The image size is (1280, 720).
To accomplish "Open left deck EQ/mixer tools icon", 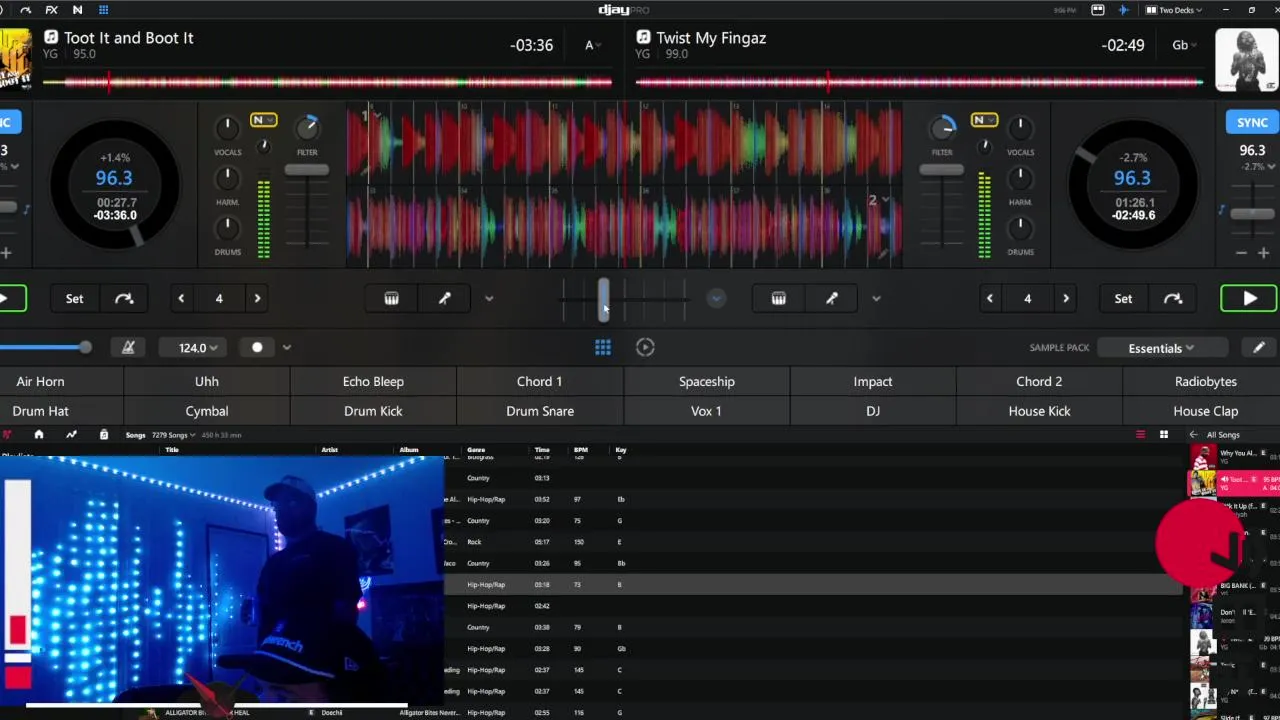I will [392, 298].
